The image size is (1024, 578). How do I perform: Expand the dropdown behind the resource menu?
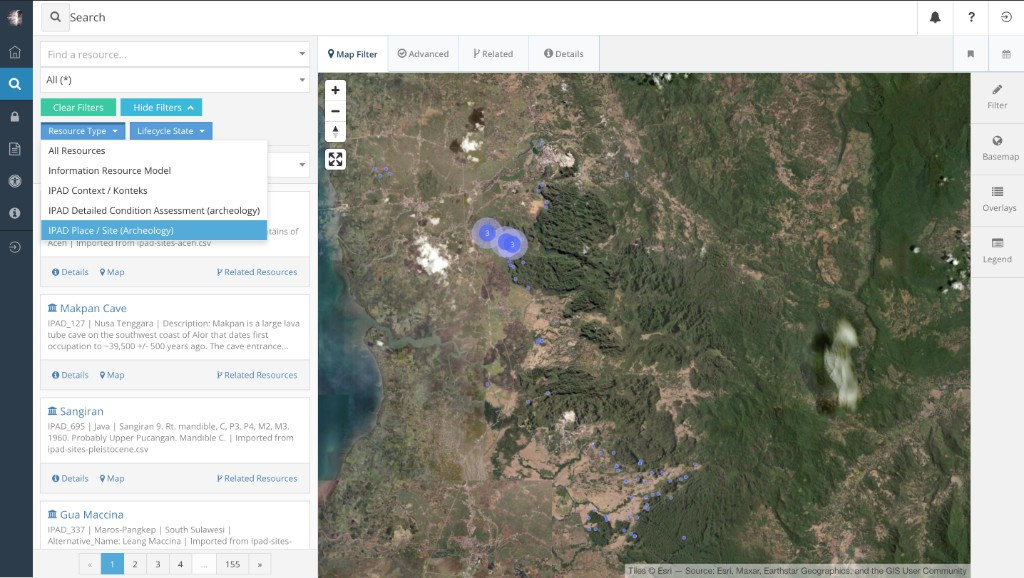pos(302,165)
